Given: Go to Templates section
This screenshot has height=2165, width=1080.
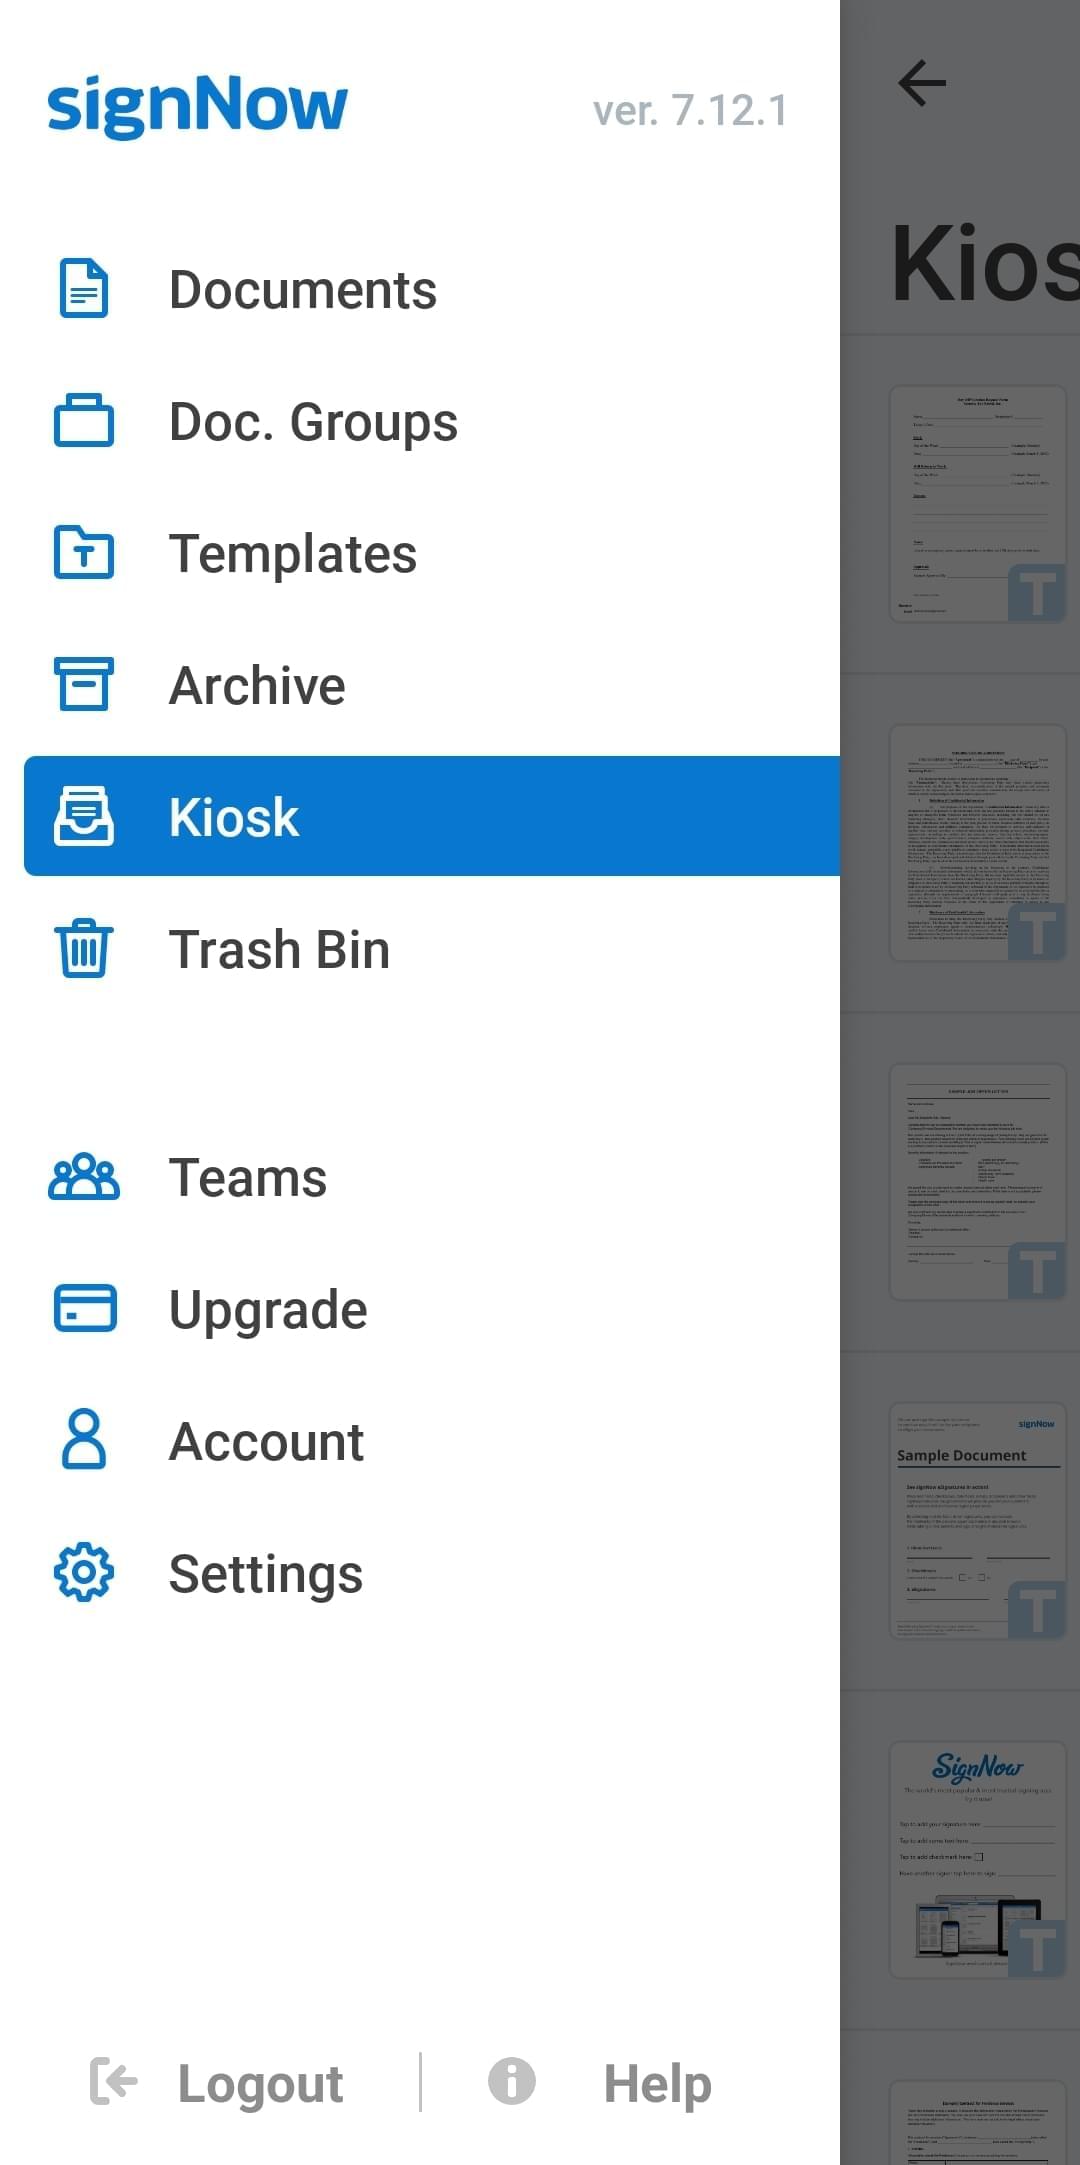Looking at the screenshot, I should tap(292, 554).
